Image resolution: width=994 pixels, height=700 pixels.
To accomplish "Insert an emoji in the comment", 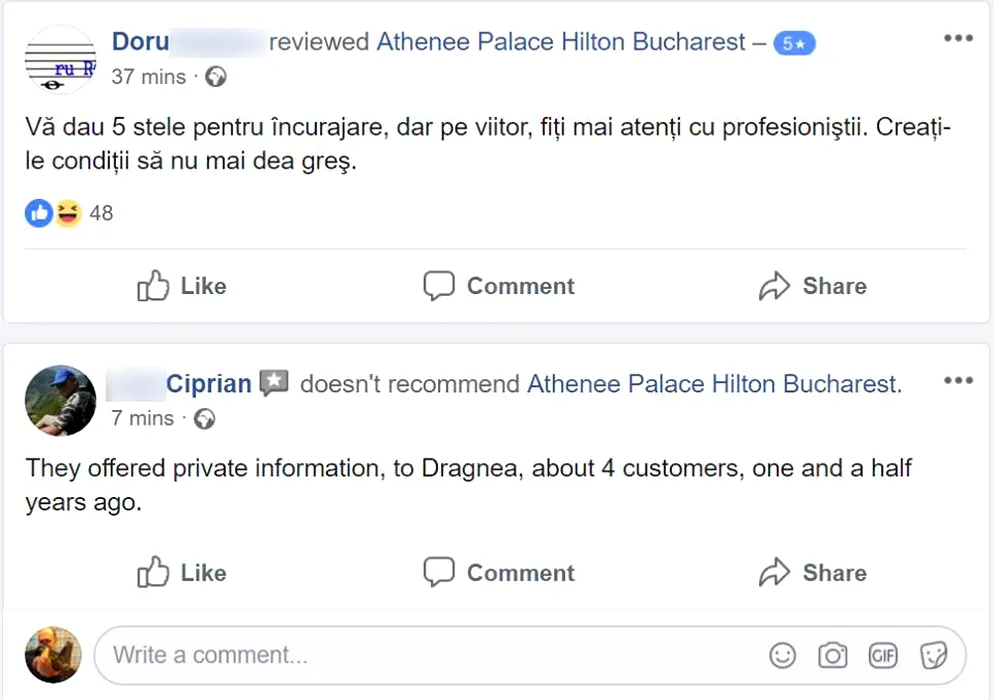I will click(x=782, y=655).
